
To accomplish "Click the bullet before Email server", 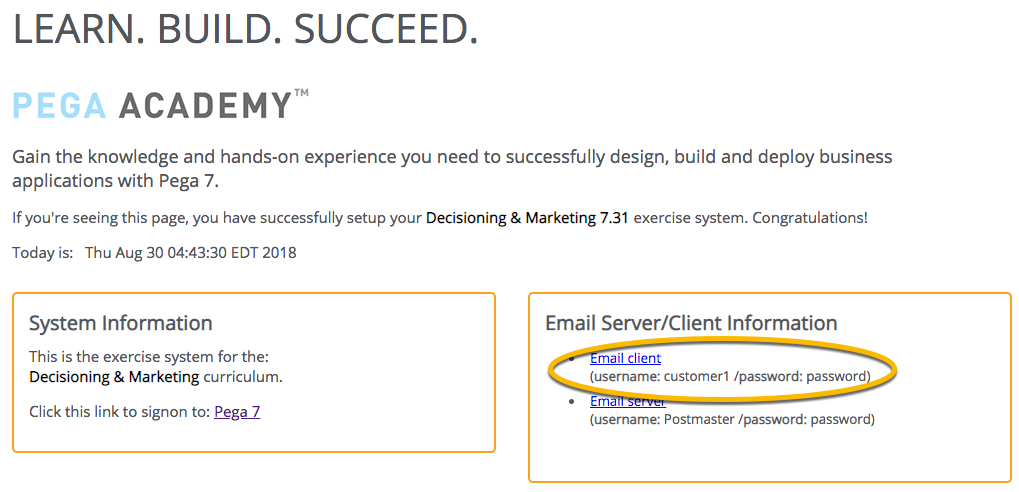I will click(571, 402).
